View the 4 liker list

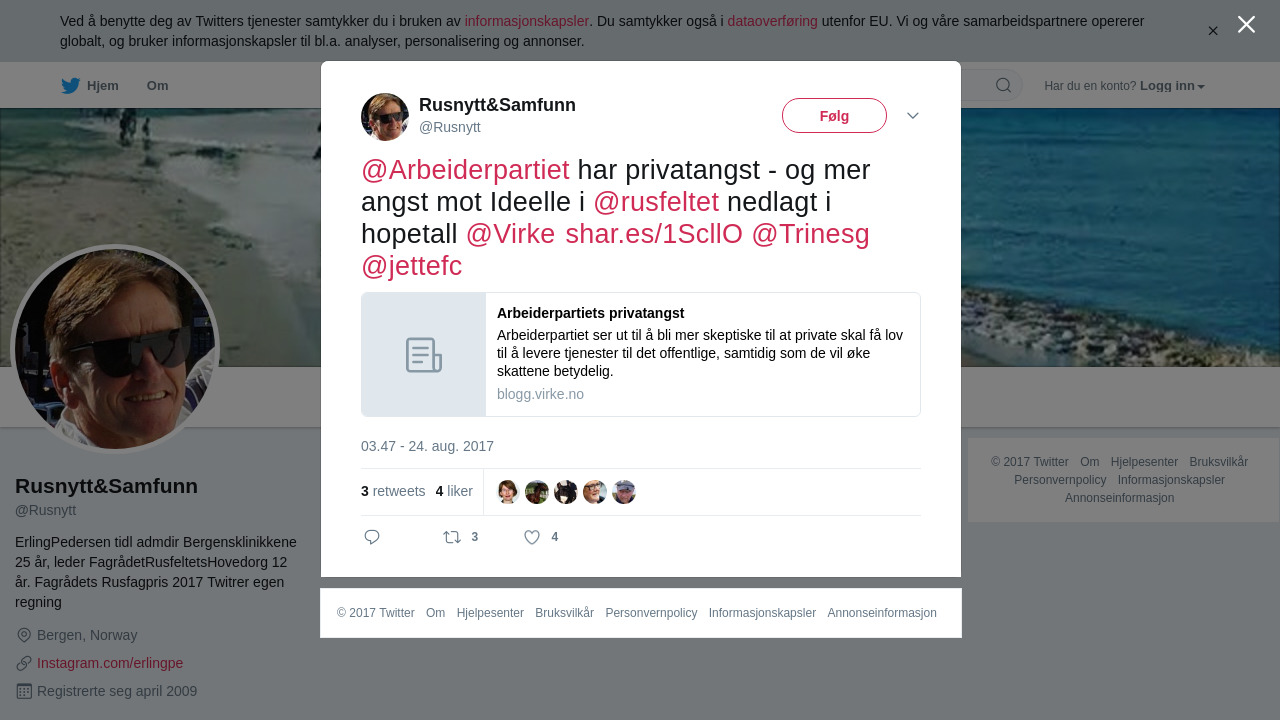pos(454,491)
